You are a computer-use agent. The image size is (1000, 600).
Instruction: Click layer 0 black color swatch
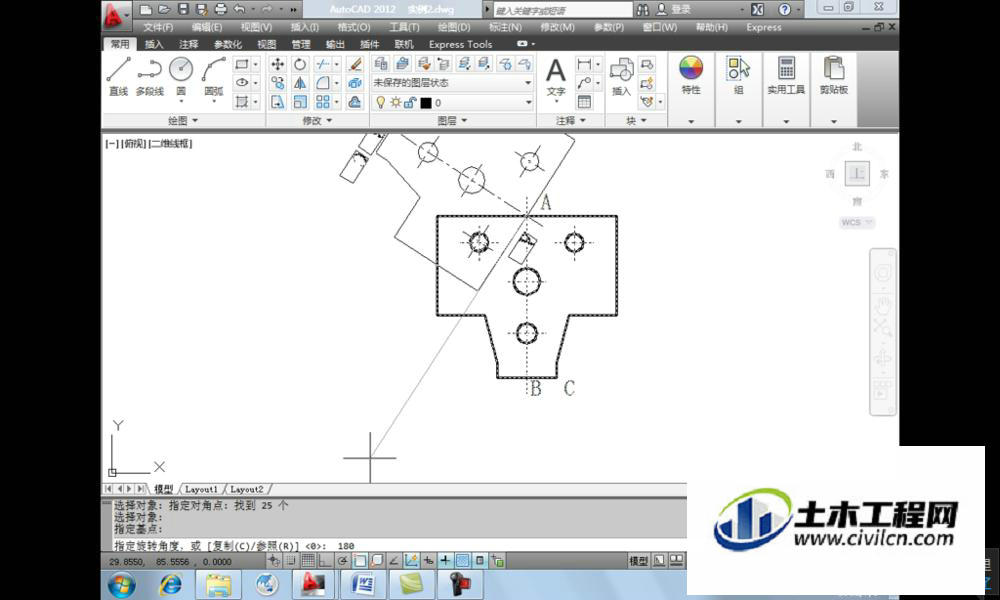(426, 103)
